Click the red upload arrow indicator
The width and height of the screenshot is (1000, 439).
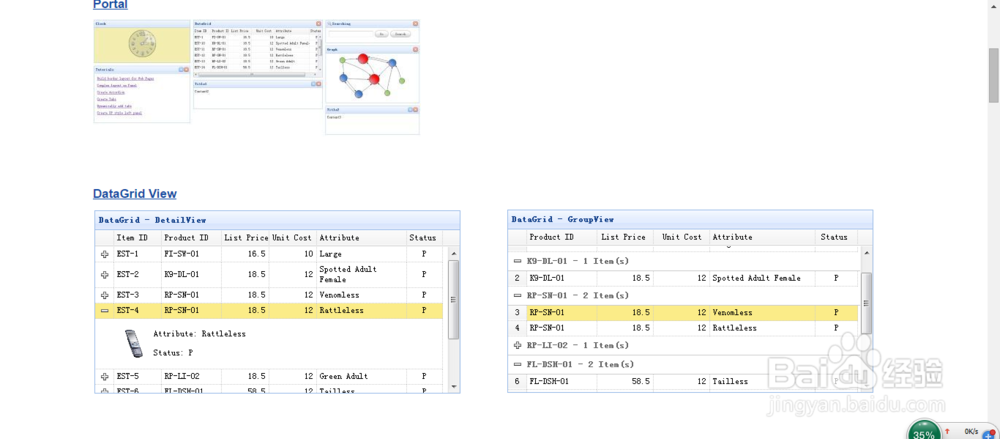[946, 431]
